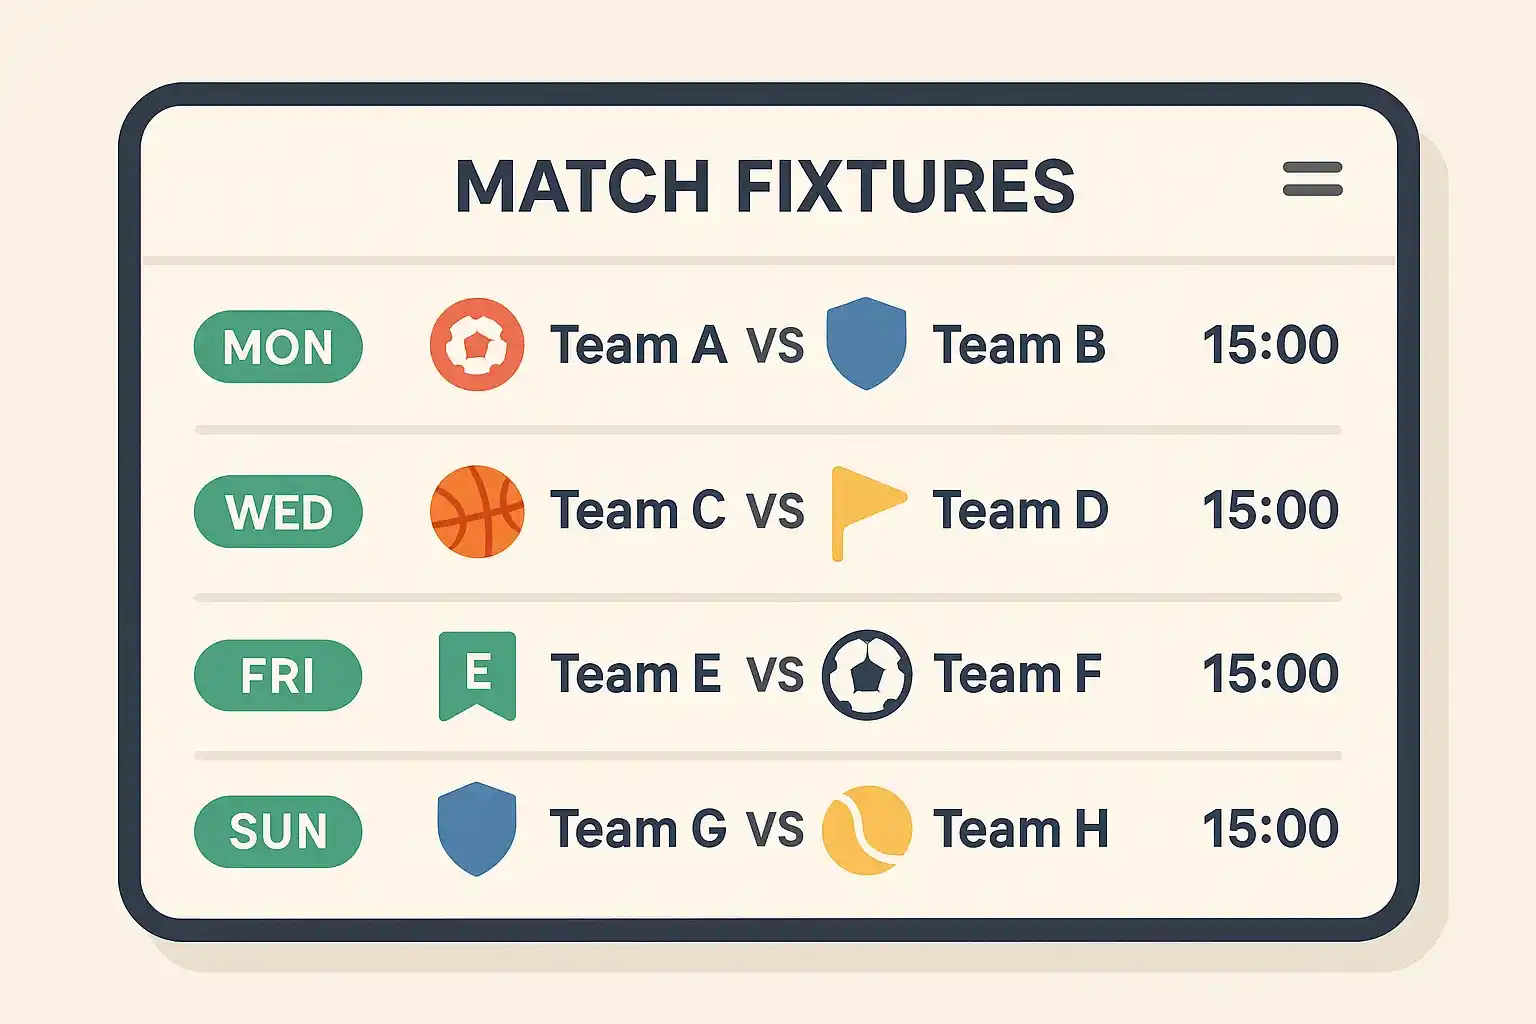Screen dimensions: 1536x1024
Task: Open the Team D name link
Action: tap(1020, 511)
